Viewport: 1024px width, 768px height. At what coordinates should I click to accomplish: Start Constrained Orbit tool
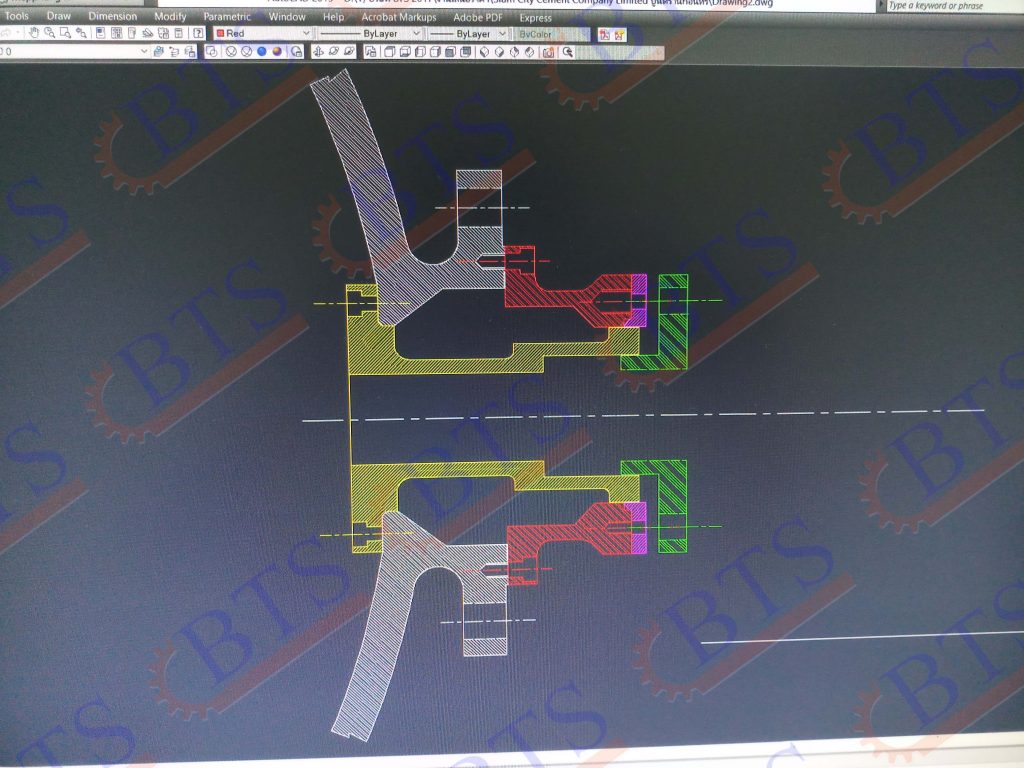coord(318,51)
